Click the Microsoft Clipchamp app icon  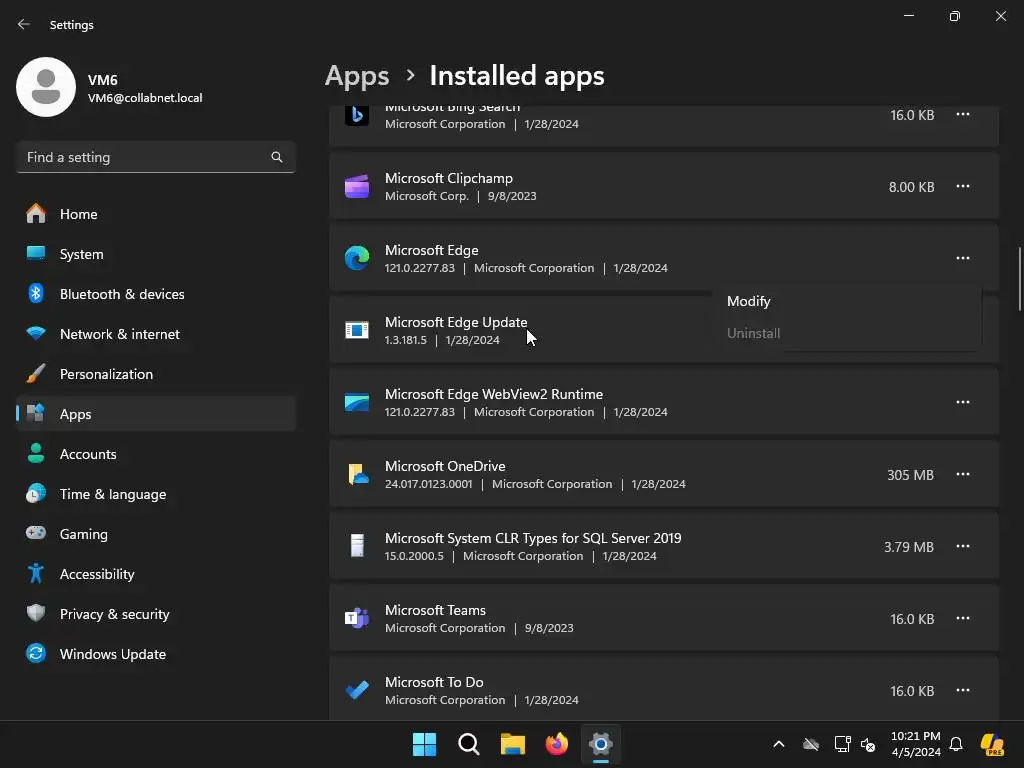coord(357,186)
